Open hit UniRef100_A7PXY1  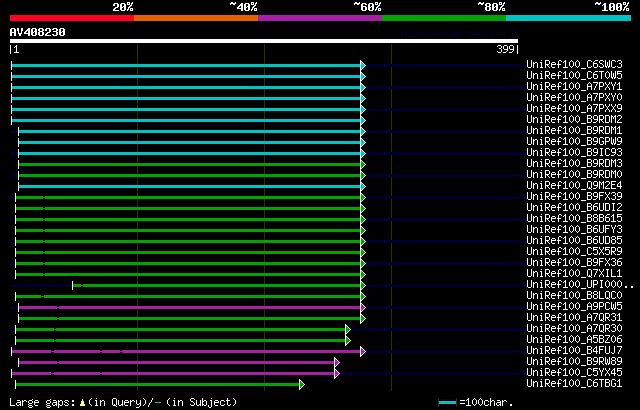tap(574, 86)
